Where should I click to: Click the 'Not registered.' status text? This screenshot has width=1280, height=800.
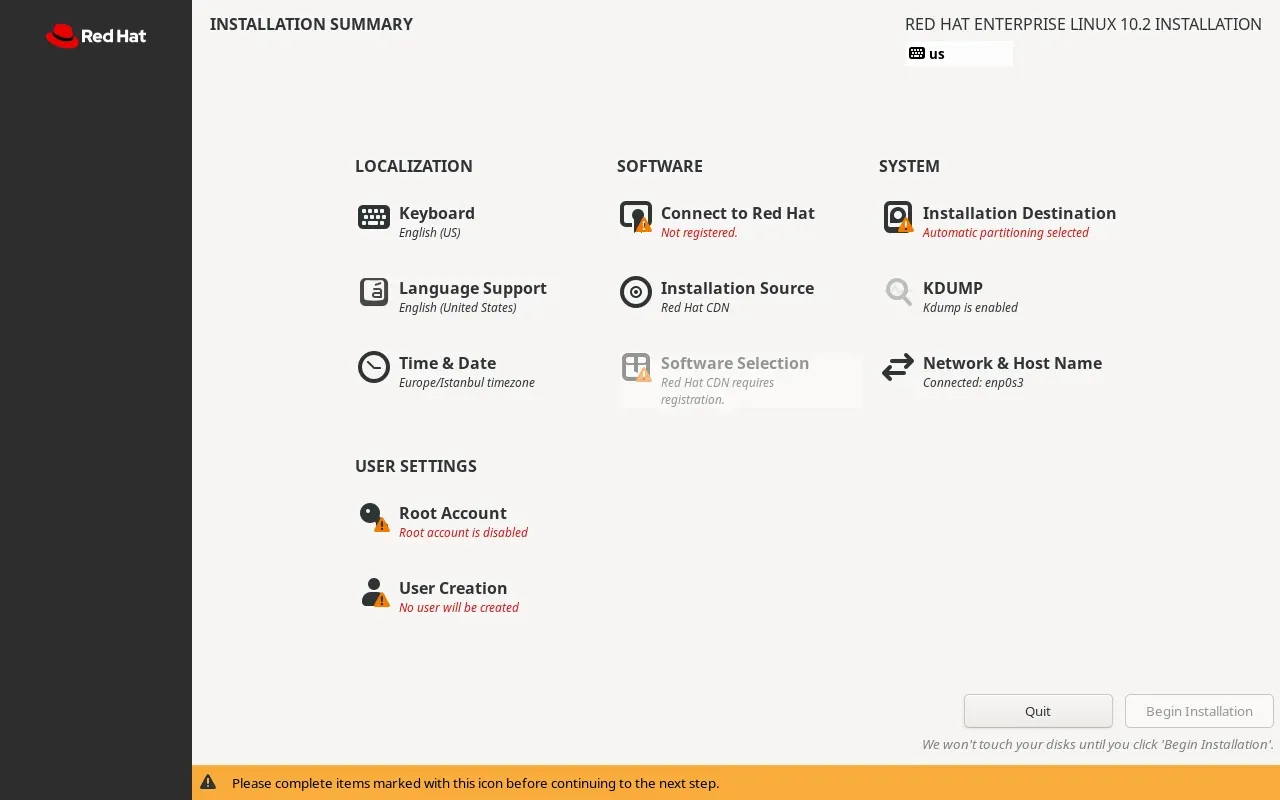[x=699, y=233]
